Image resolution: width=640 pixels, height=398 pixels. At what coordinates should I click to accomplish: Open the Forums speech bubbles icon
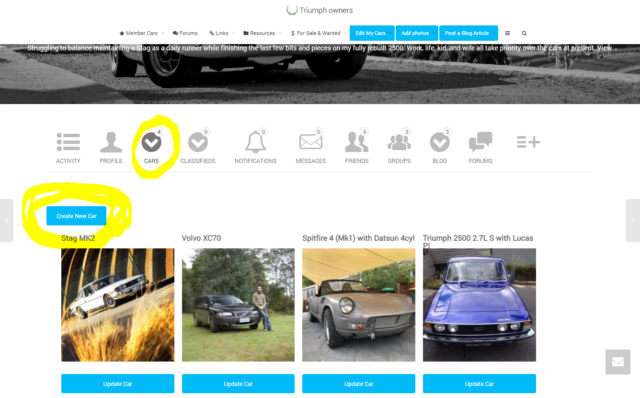point(480,142)
